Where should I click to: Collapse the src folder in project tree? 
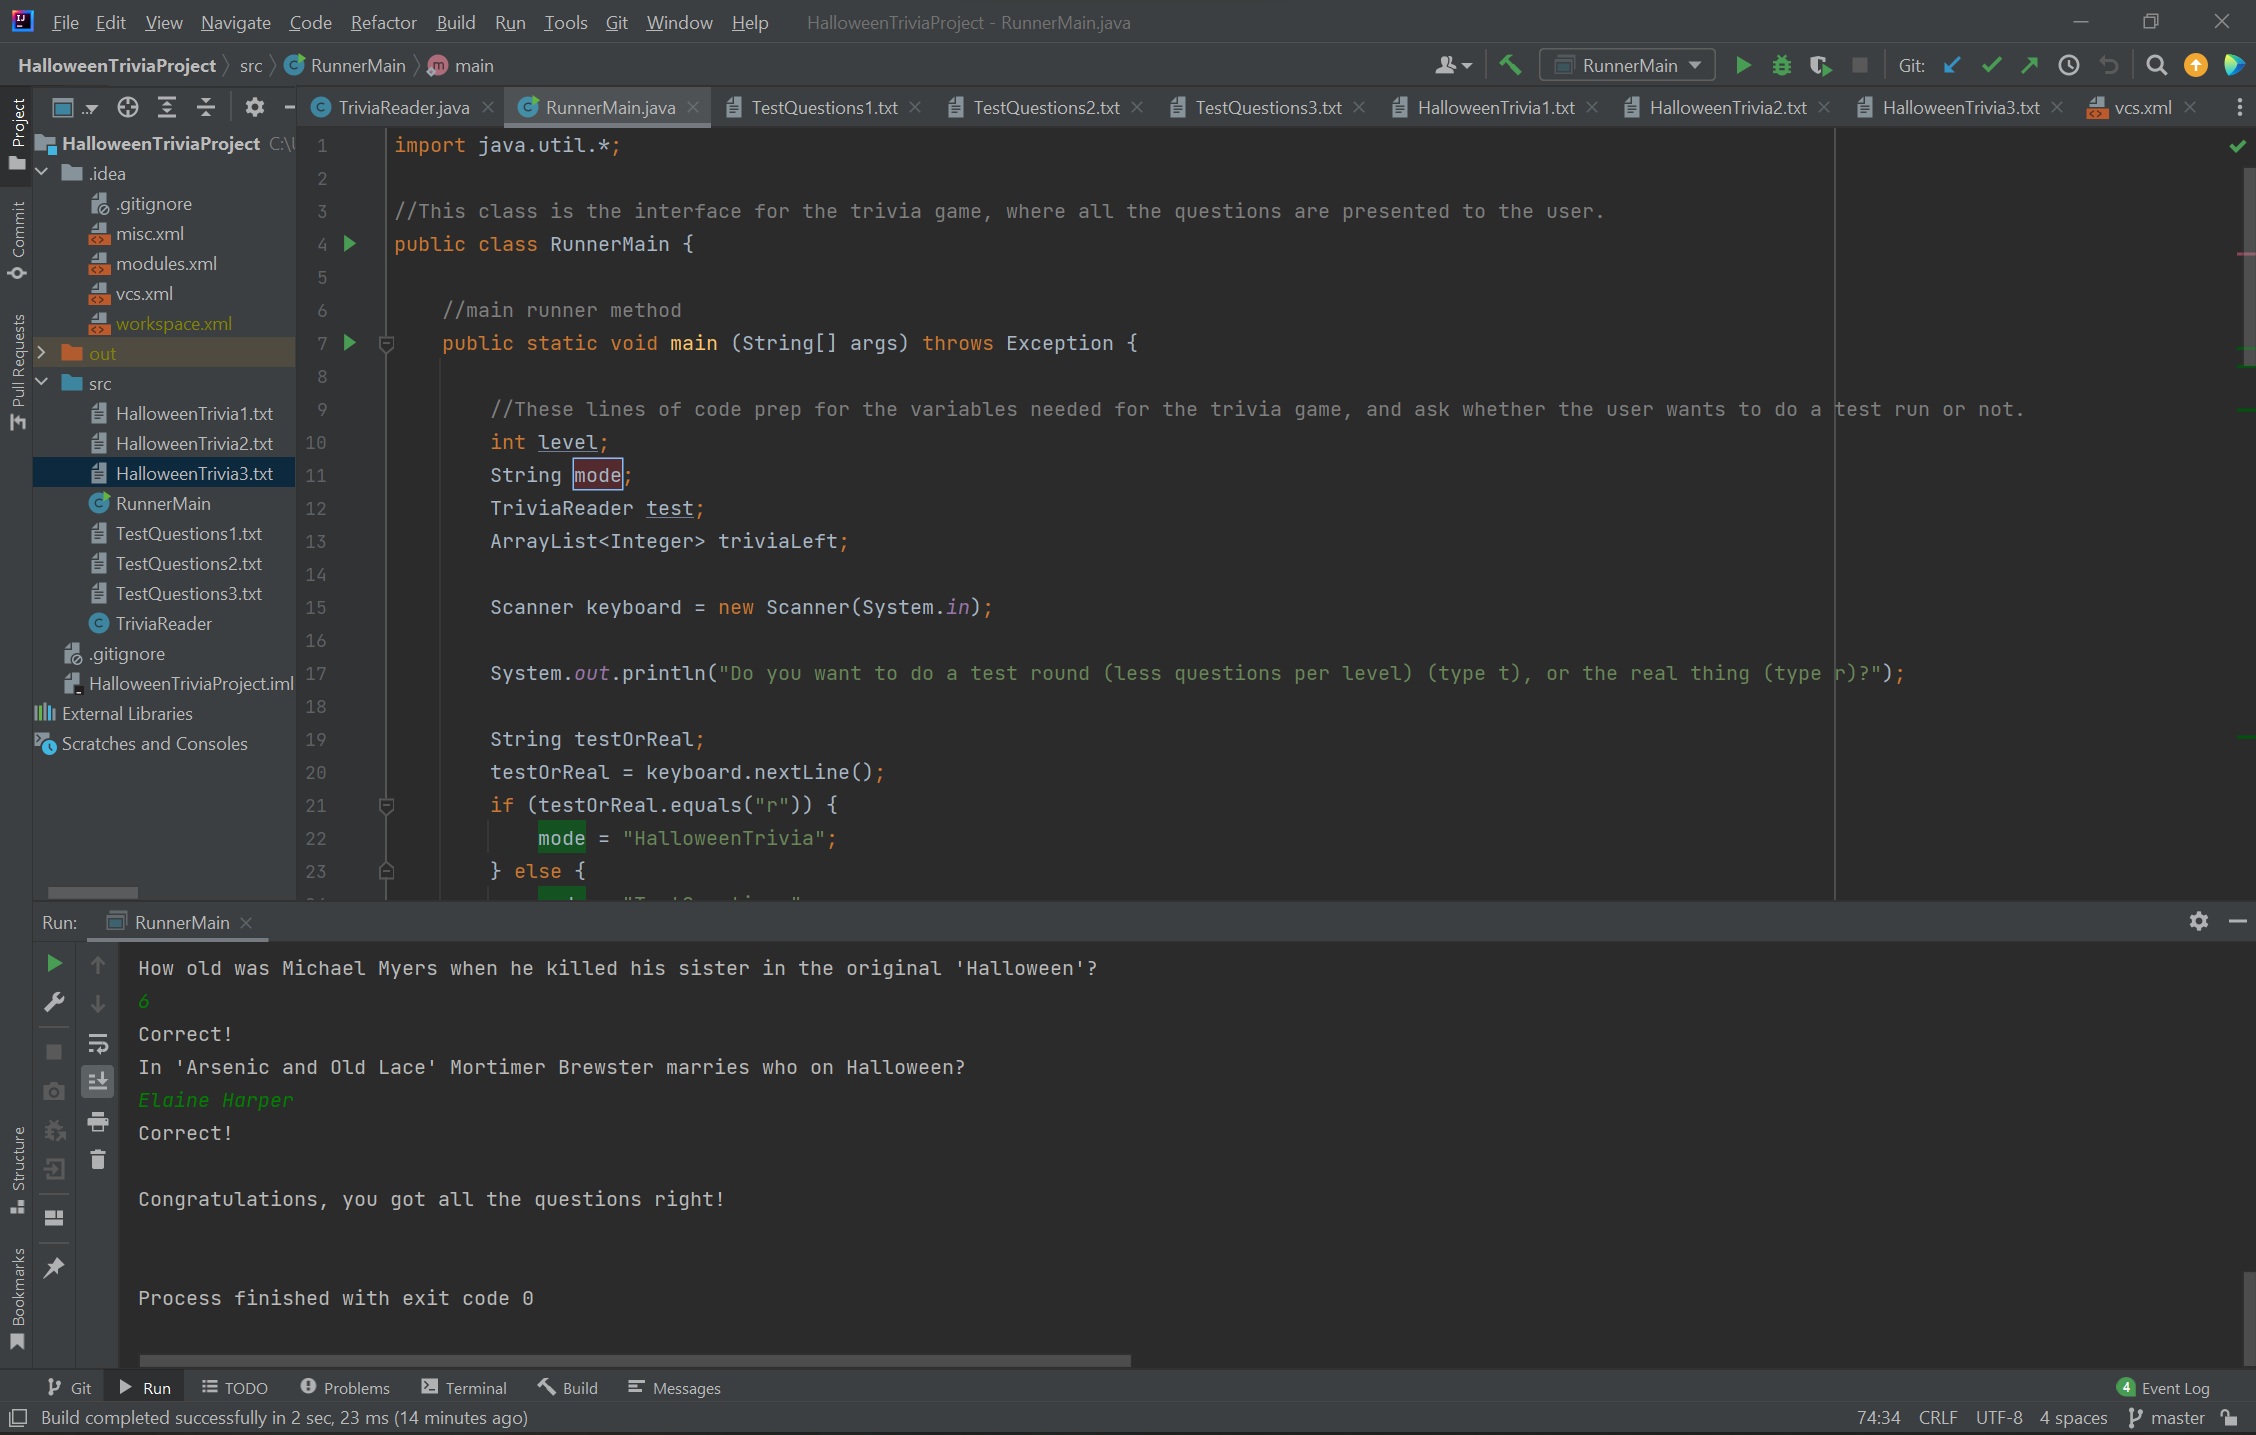42,383
